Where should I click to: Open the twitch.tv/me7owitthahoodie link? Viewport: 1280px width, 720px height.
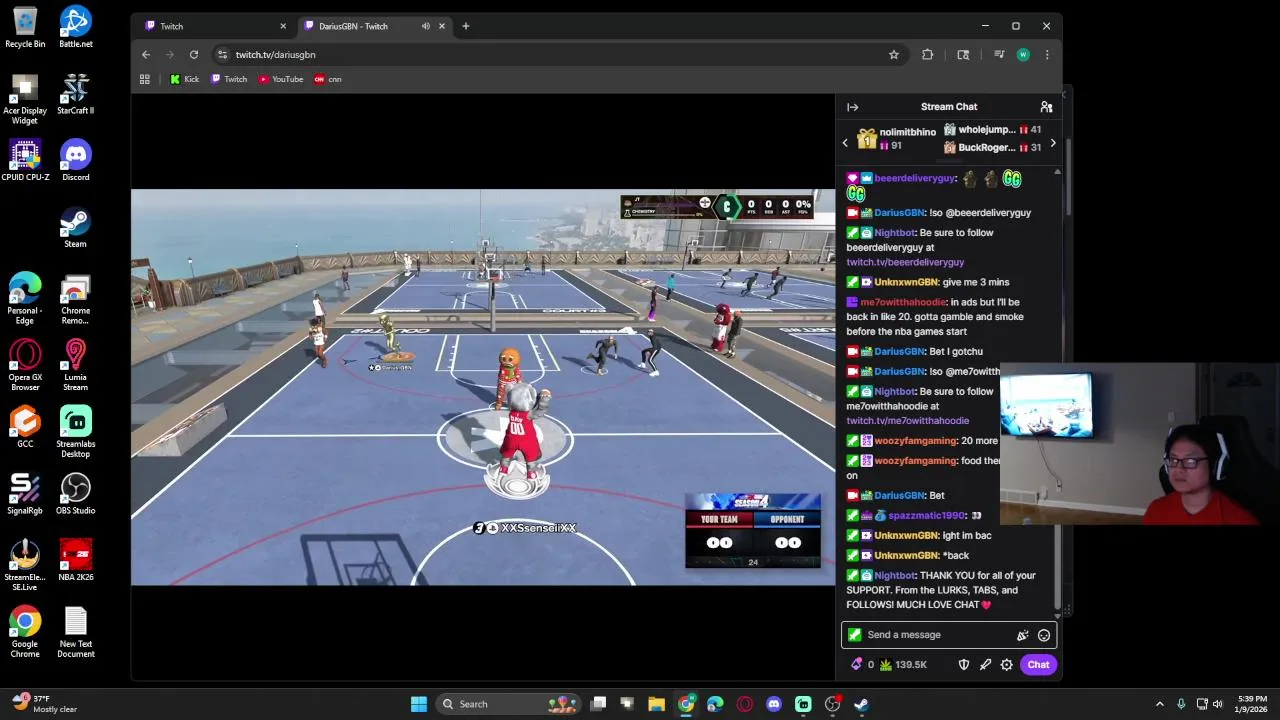tap(907, 421)
